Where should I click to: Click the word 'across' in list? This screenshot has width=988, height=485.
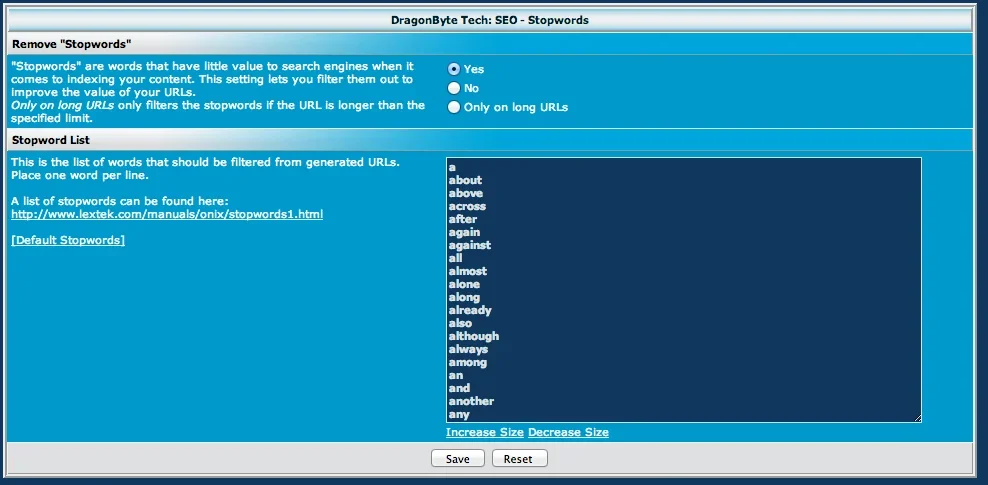(467, 206)
